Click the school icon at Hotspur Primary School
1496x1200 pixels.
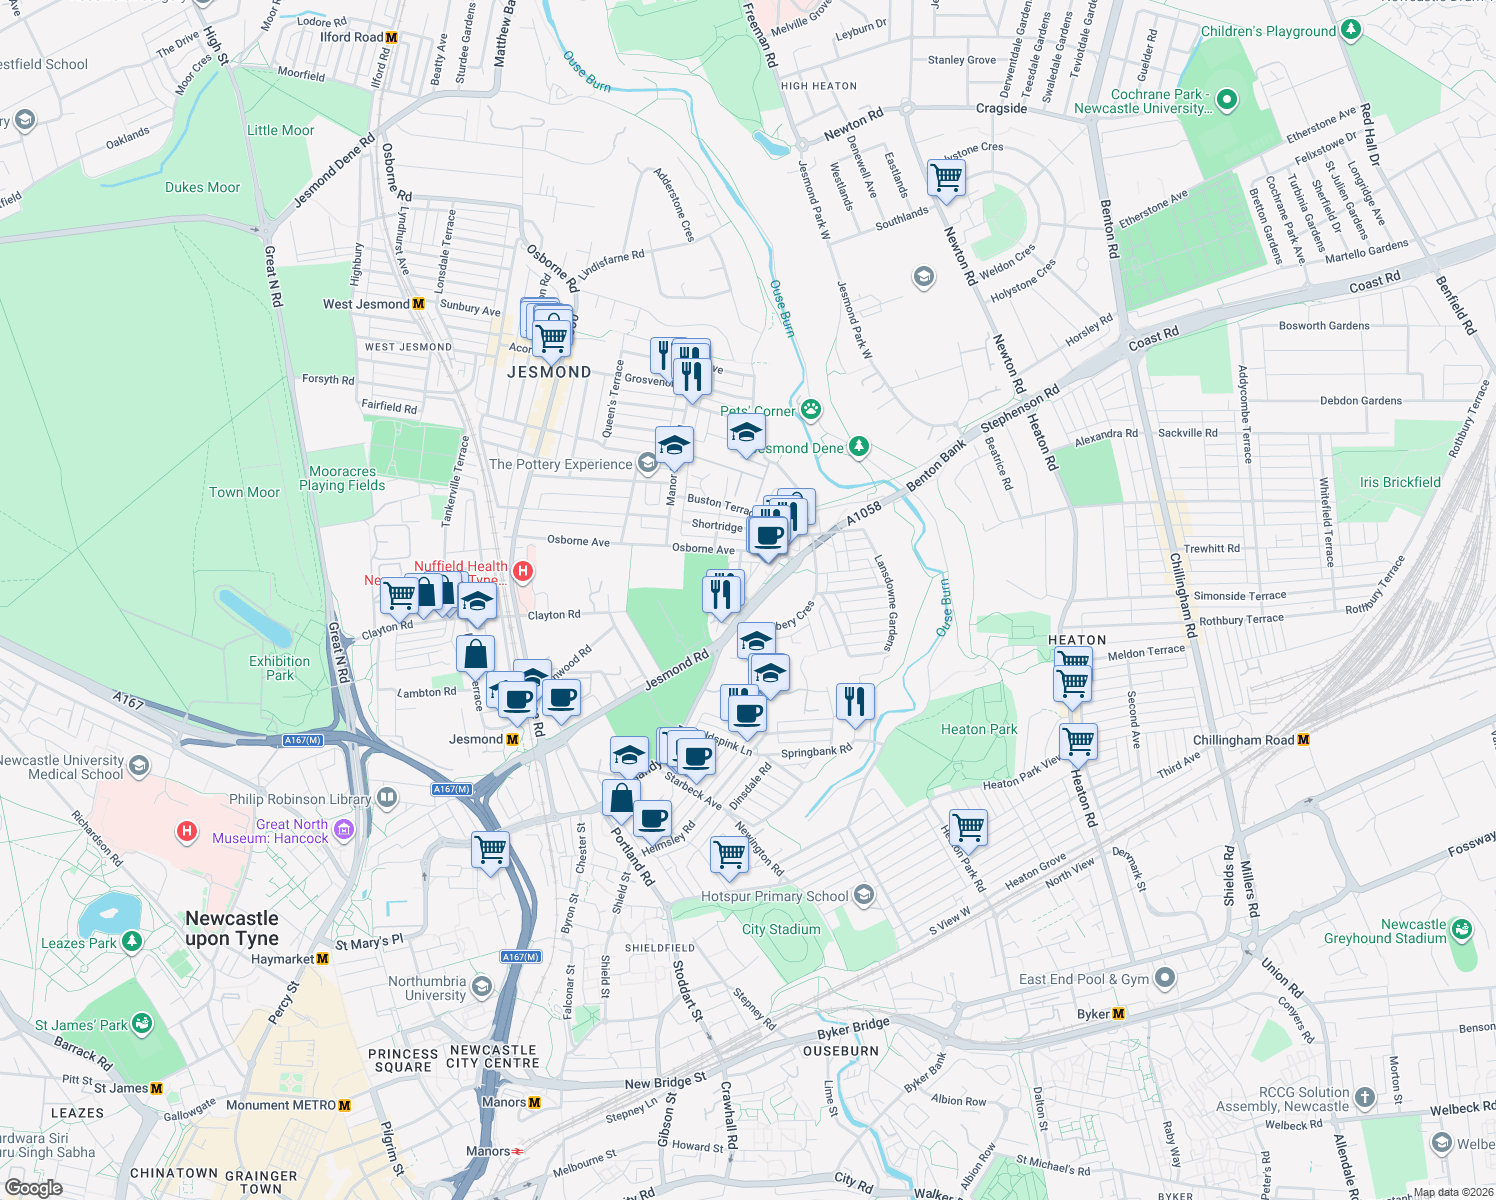(862, 895)
